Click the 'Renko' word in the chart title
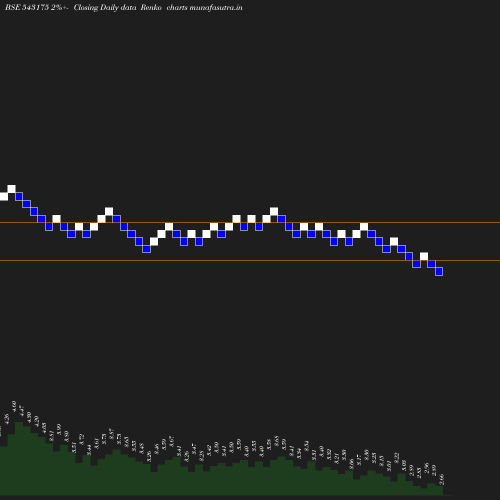 pos(151,7)
